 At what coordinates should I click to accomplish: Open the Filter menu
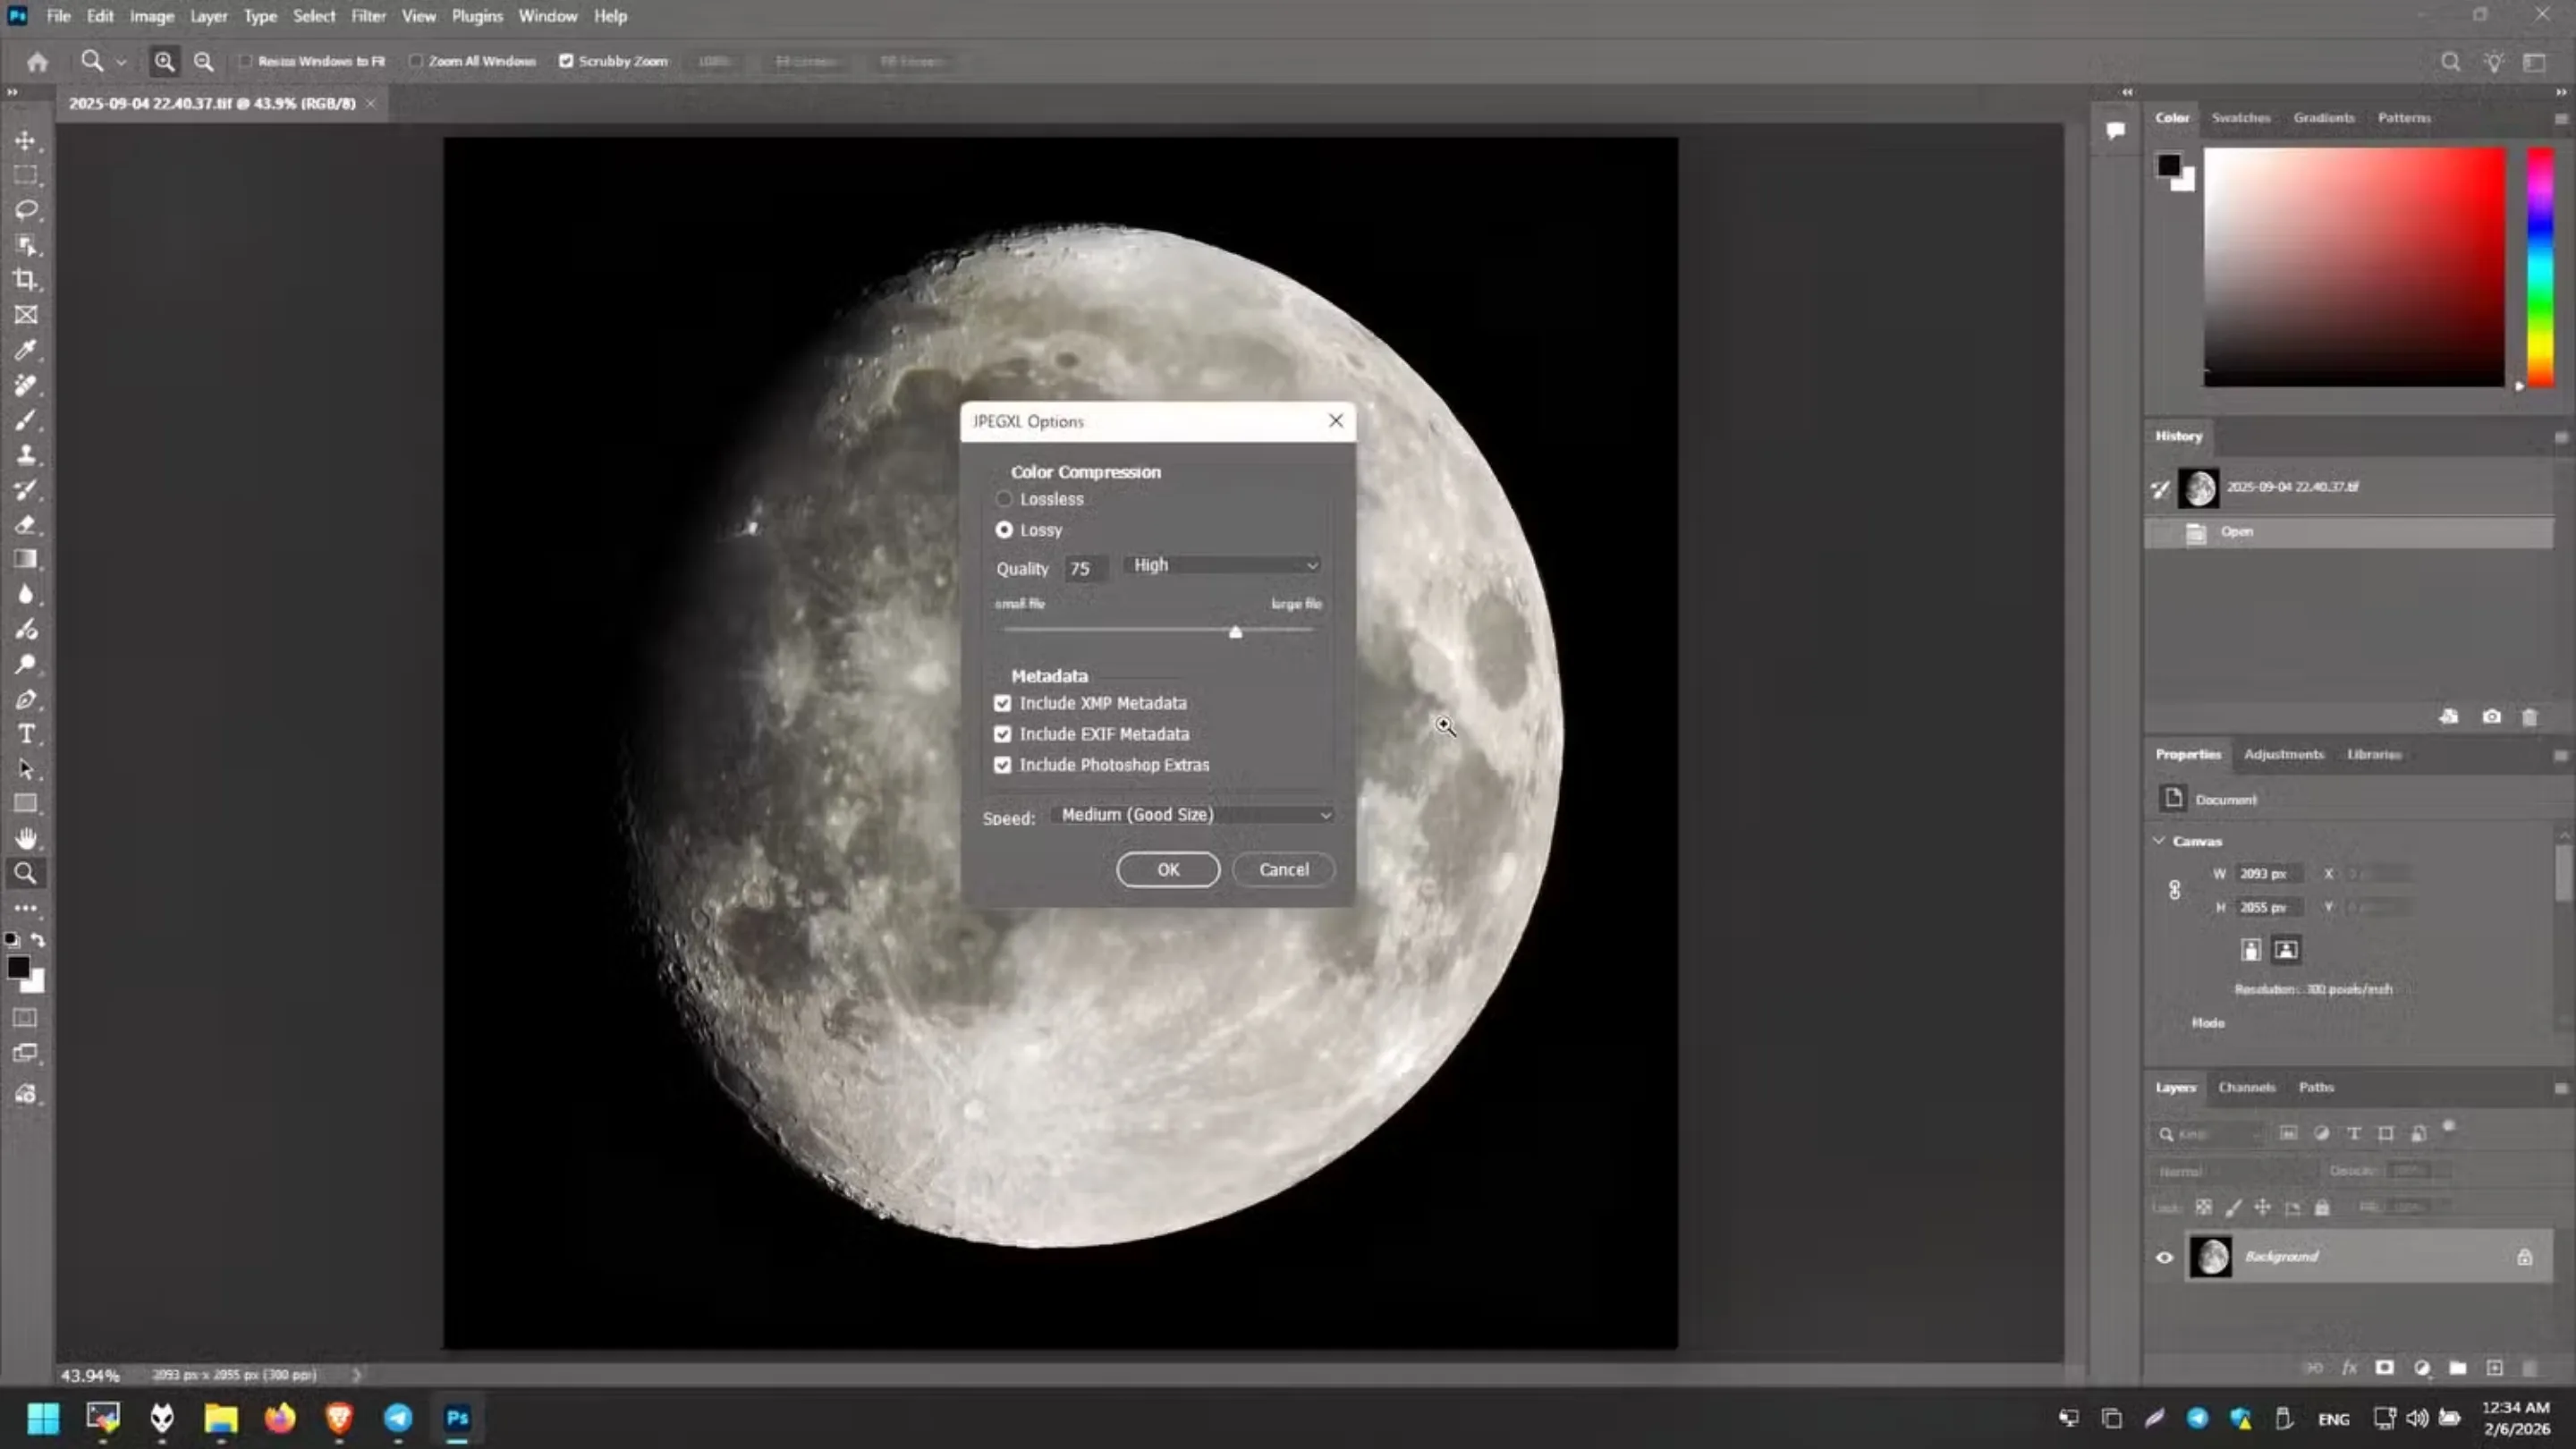pyautogui.click(x=368, y=15)
